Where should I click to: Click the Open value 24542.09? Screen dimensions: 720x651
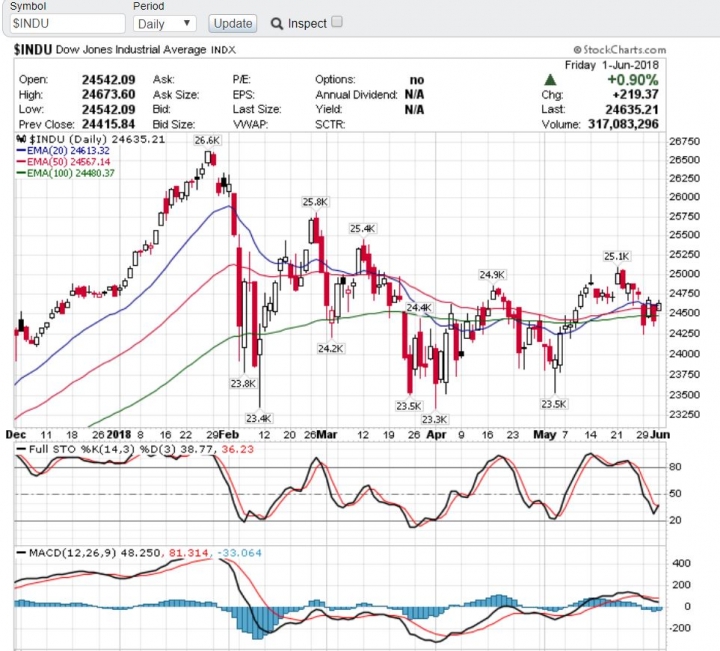click(x=108, y=80)
